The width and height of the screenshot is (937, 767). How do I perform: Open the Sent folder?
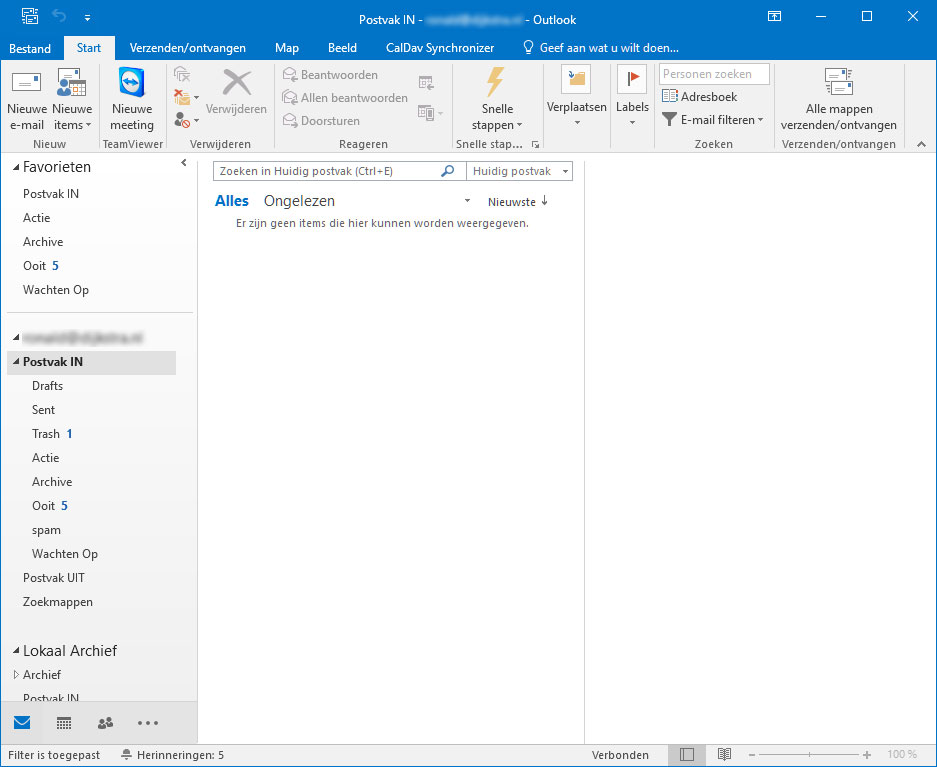(43, 410)
